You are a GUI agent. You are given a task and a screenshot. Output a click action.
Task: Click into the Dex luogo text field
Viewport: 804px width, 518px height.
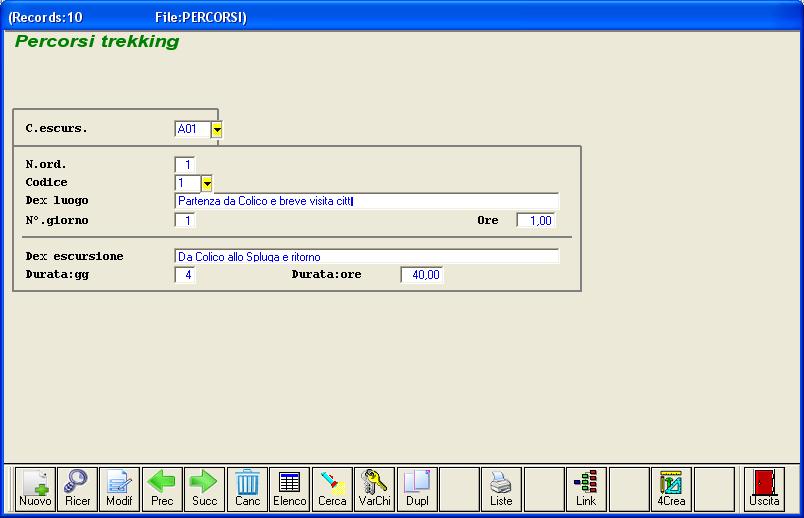tap(367, 201)
